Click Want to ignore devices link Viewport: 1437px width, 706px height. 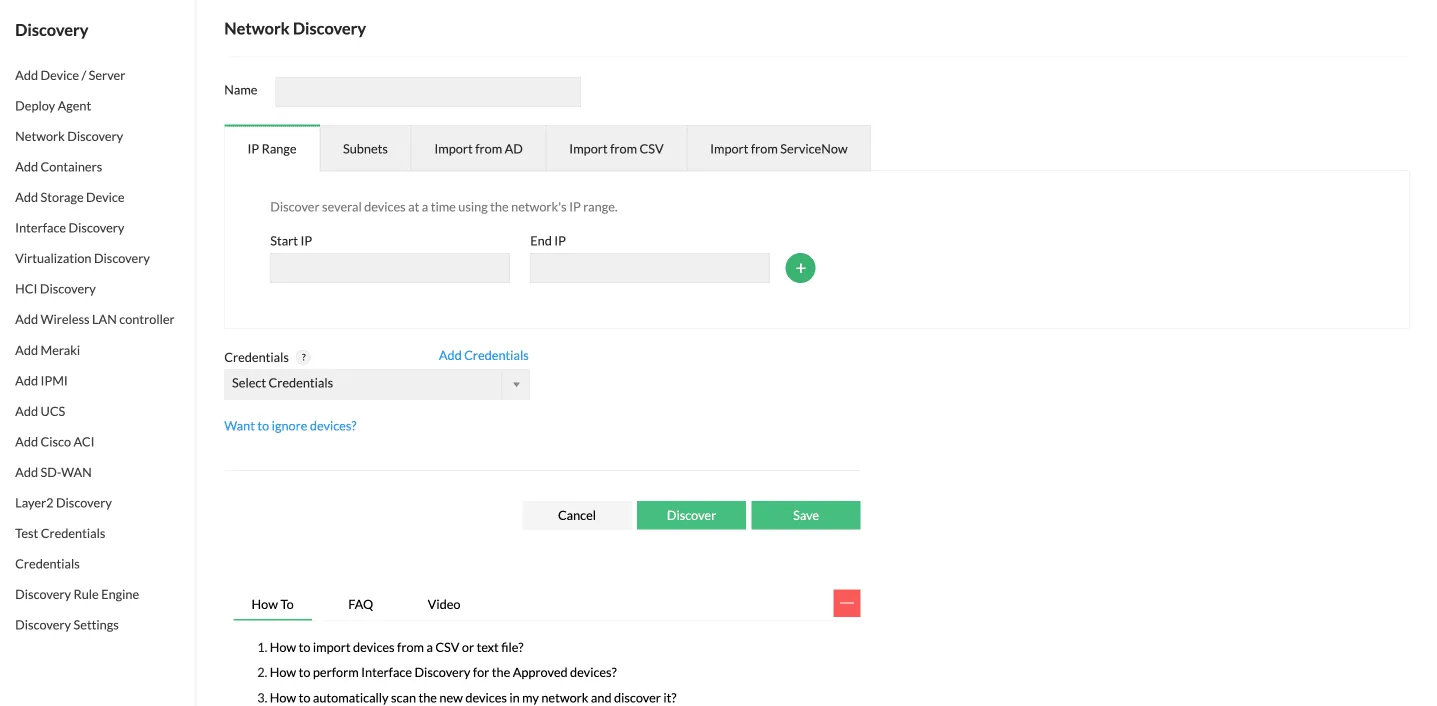pyautogui.click(x=290, y=425)
